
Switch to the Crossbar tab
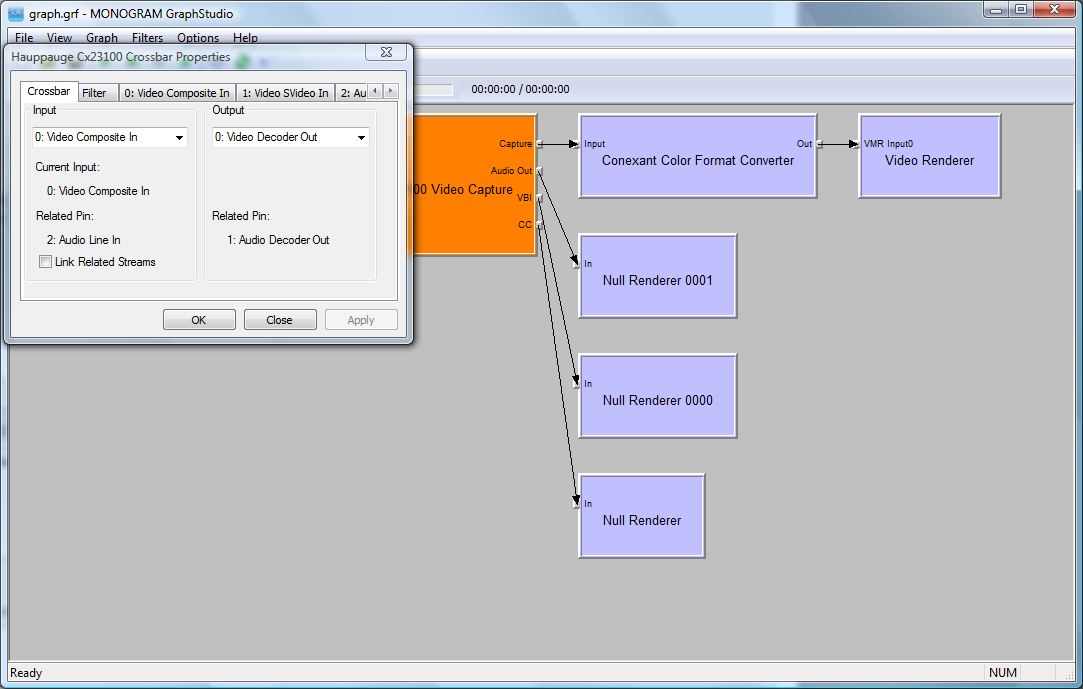pyautogui.click(x=48, y=91)
